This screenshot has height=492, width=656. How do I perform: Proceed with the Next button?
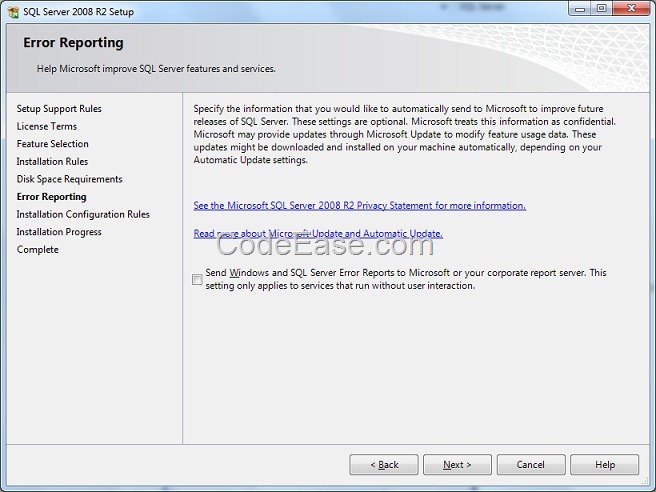pyautogui.click(x=457, y=464)
